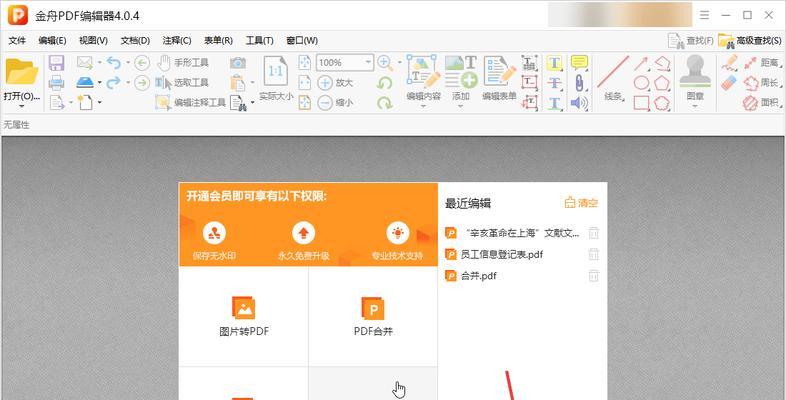Take a snapshot with the camera icon
The height and width of the screenshot is (400, 786).
[x=238, y=63]
